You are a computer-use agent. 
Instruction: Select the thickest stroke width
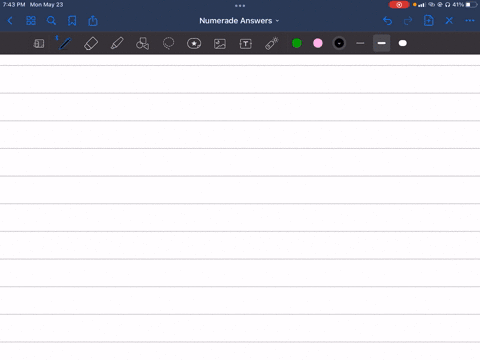(403, 43)
